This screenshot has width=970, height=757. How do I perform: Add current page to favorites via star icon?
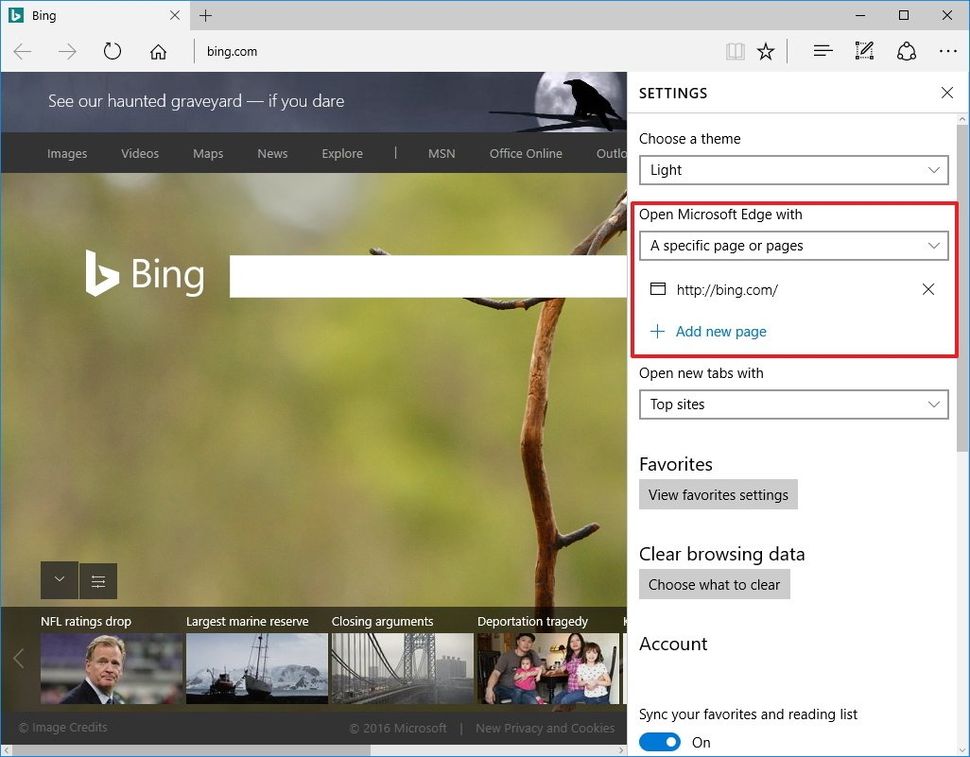765,50
